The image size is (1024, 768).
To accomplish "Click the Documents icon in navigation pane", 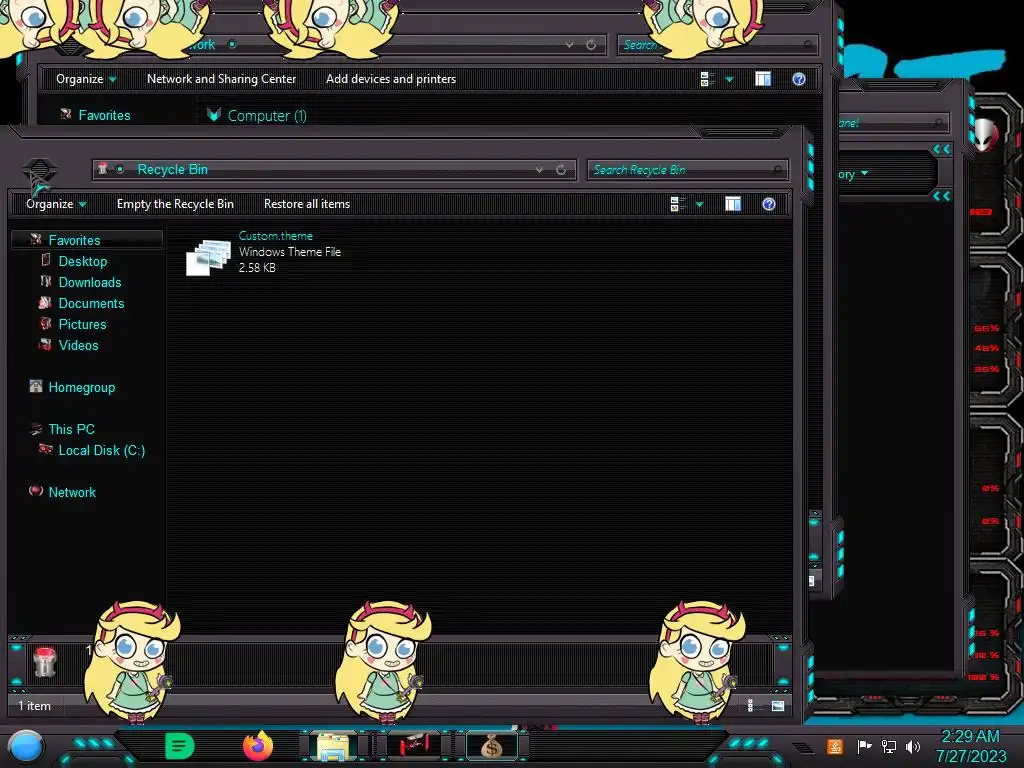I will tap(45, 302).
